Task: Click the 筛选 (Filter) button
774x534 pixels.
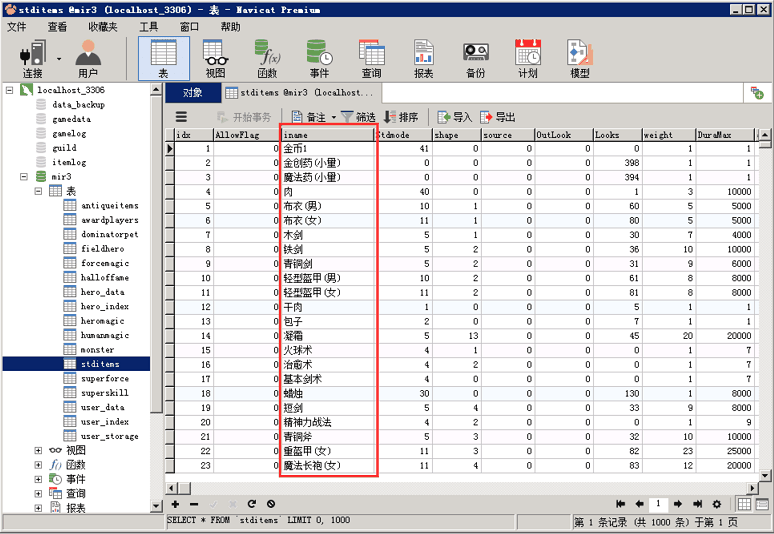Action: click(358, 117)
